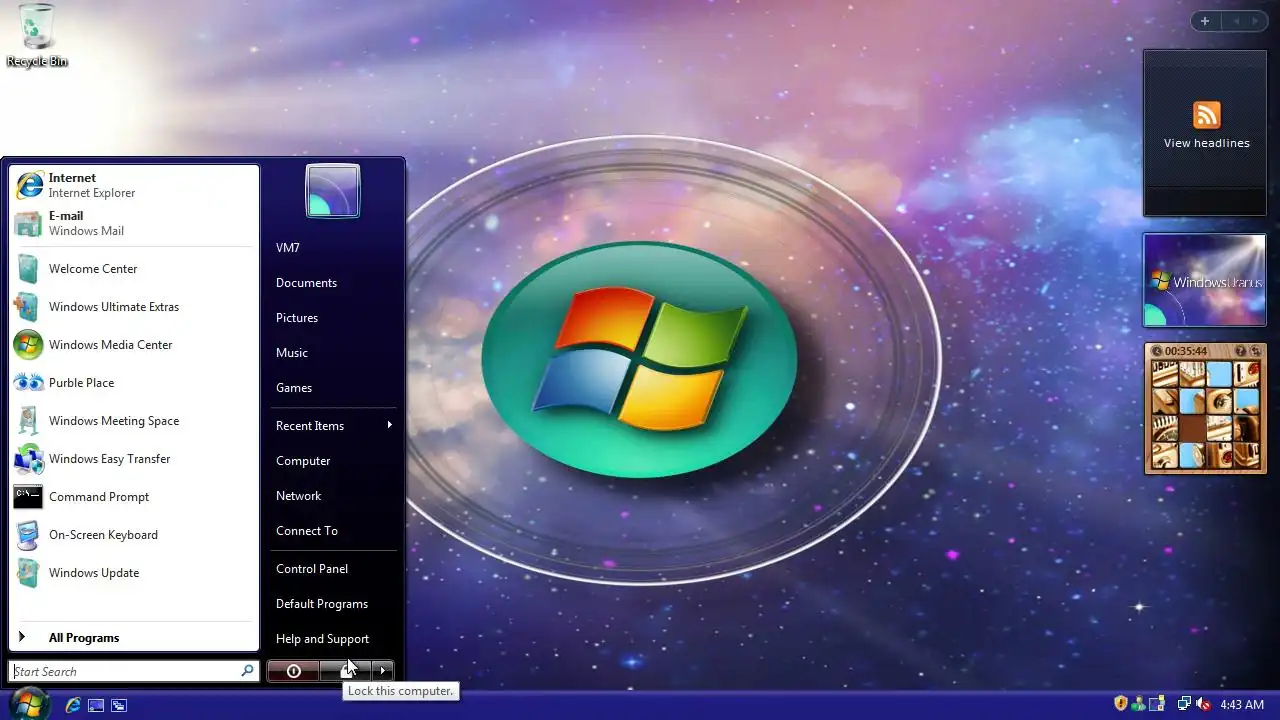The image size is (1280, 720).
Task: Open the Recycle Bin desktop icon
Action: coord(37,36)
